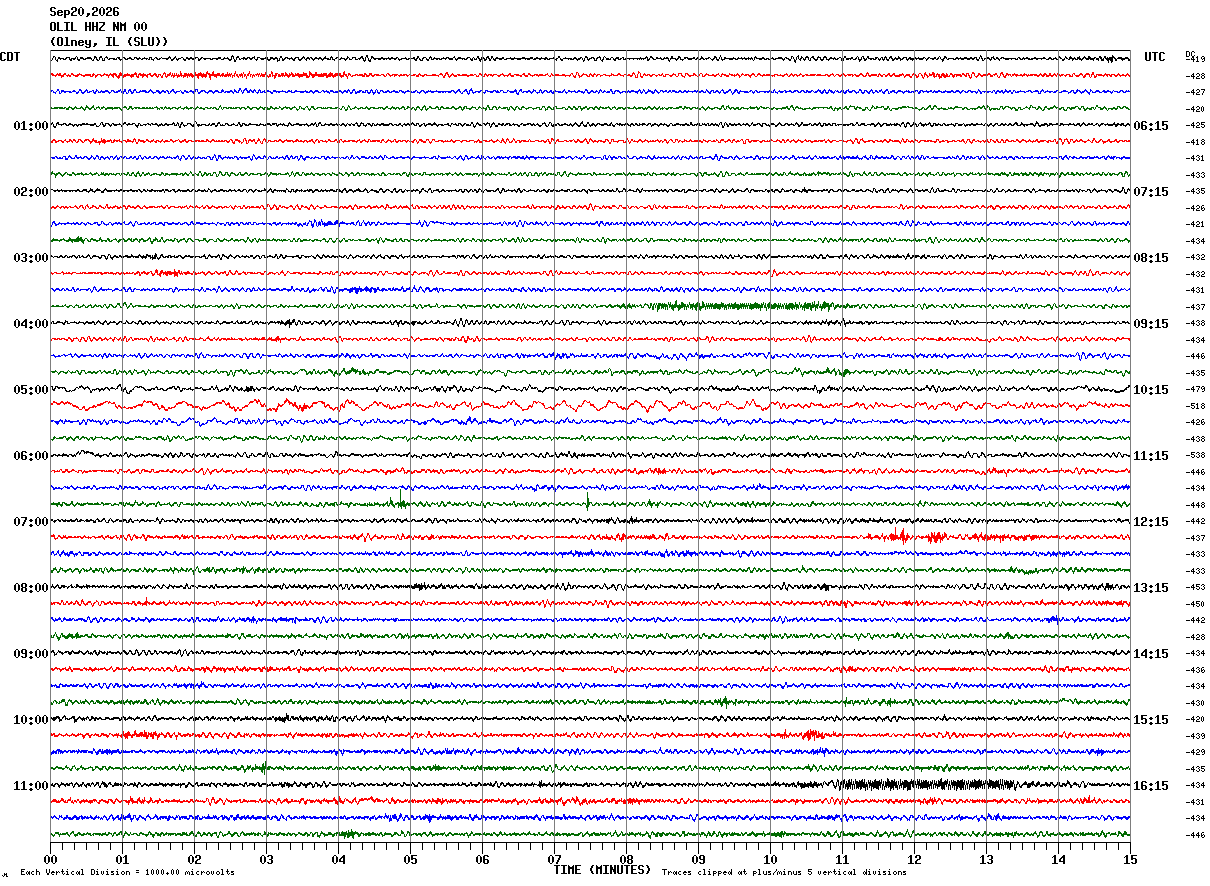The height and width of the screenshot is (886, 1210).
Task: Select the 04:00 CDT time label
Action: tap(31, 324)
